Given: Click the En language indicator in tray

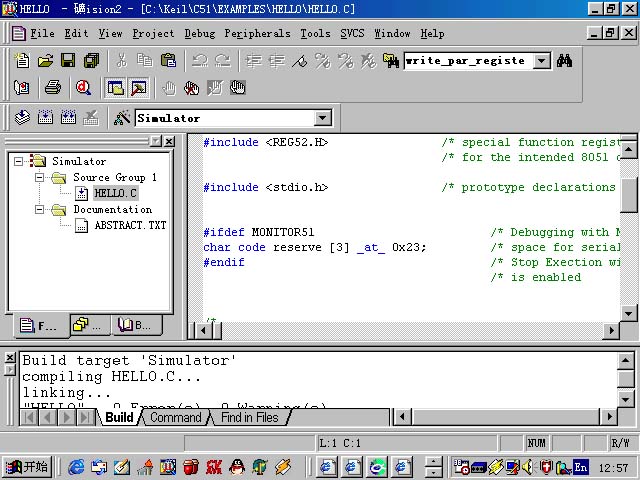Looking at the screenshot, I should [x=581, y=467].
